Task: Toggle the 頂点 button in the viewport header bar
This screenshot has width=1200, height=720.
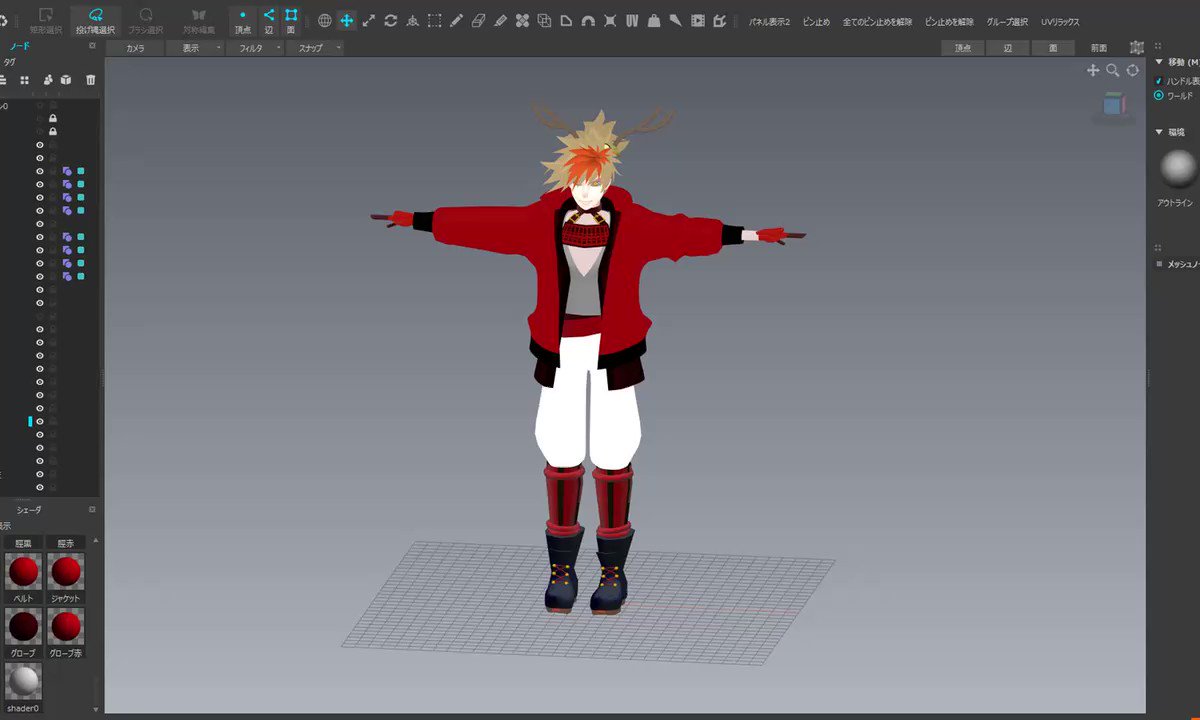Action: [963, 47]
